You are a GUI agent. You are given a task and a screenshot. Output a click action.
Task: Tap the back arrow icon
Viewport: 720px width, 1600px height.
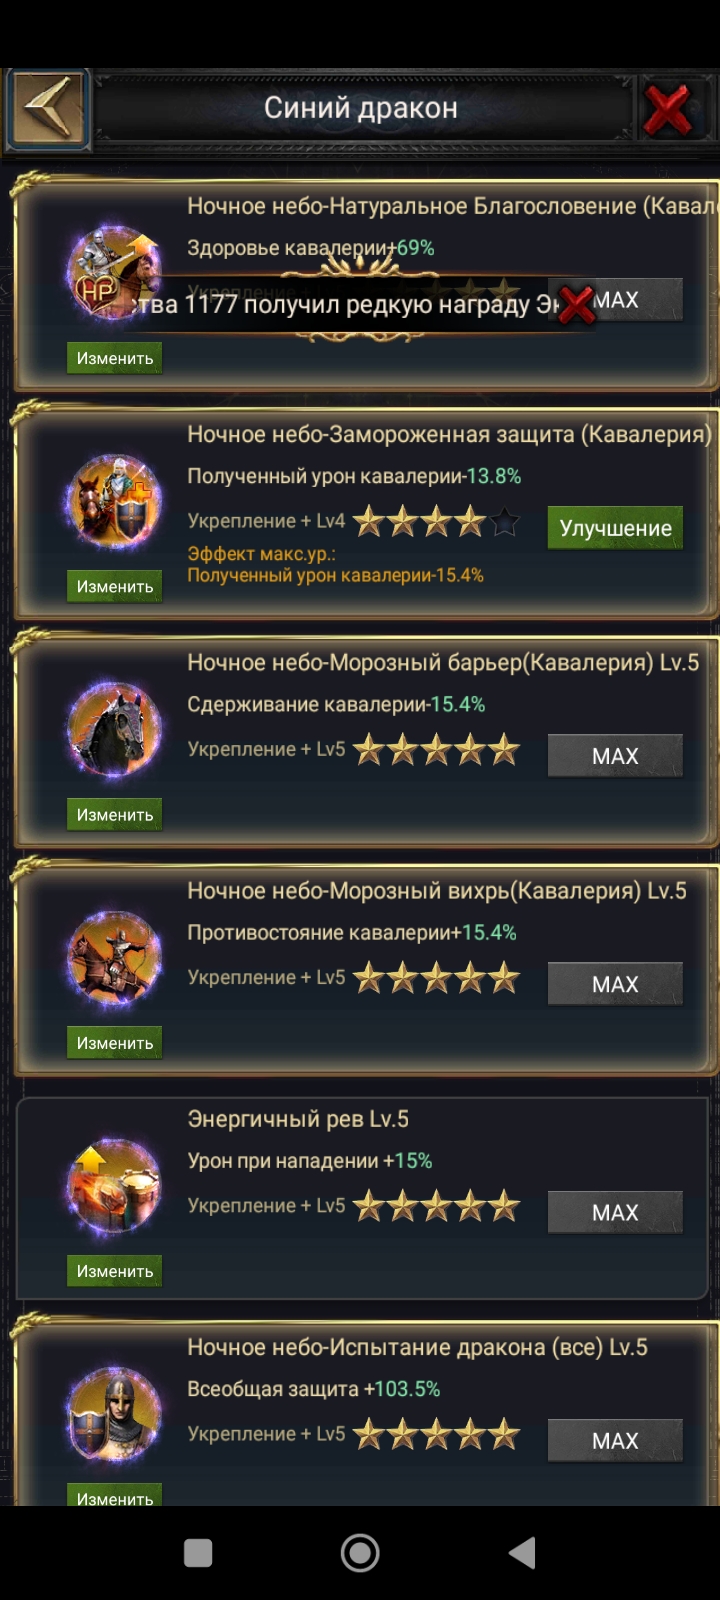click(48, 108)
